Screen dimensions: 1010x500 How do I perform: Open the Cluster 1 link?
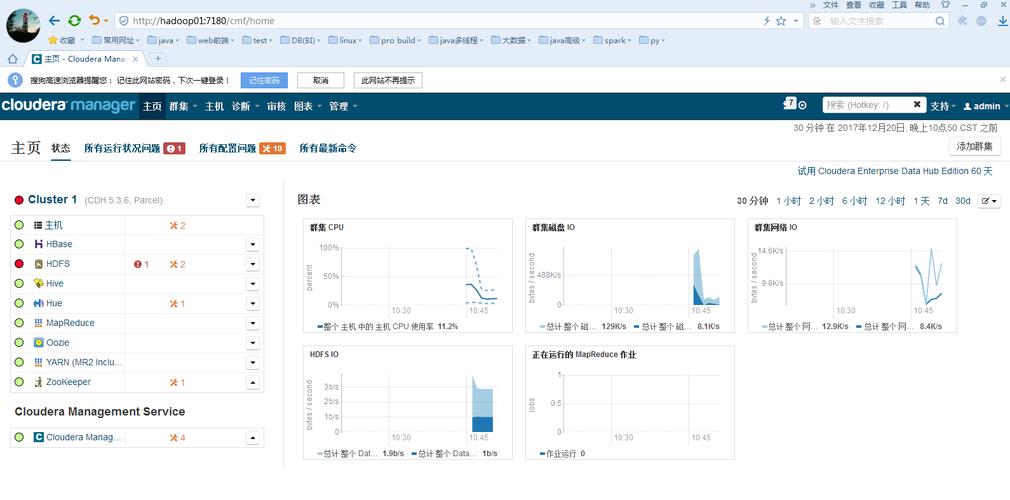(52, 200)
